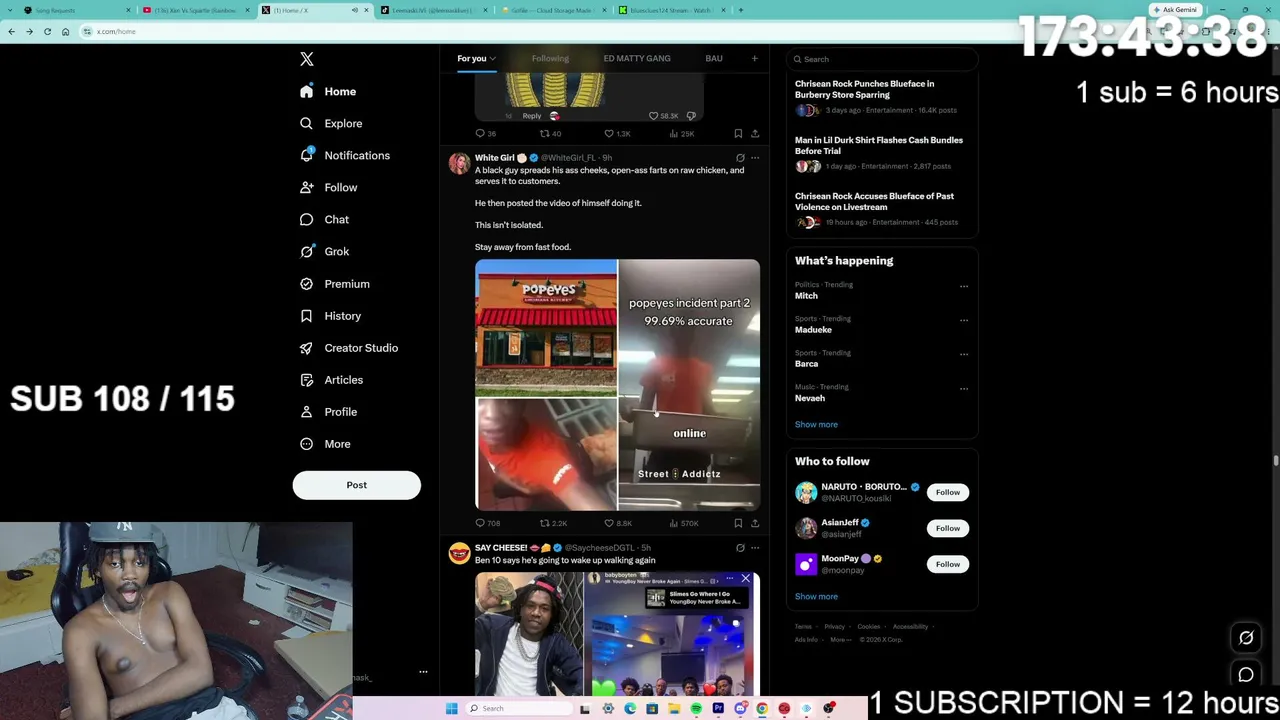Repost the post with 40 reposts
Image resolution: width=1280 pixels, height=720 pixels.
[550, 133]
